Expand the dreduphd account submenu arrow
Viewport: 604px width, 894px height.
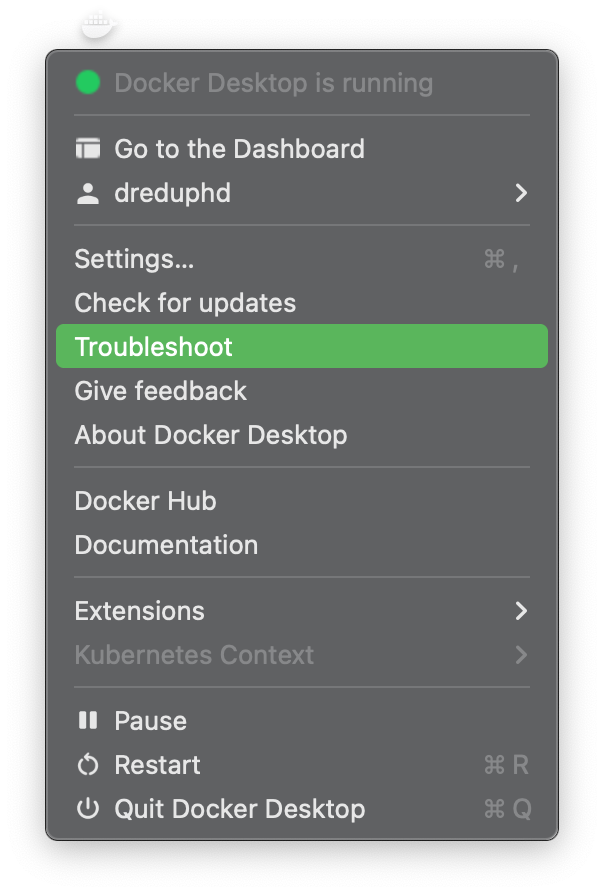[521, 193]
